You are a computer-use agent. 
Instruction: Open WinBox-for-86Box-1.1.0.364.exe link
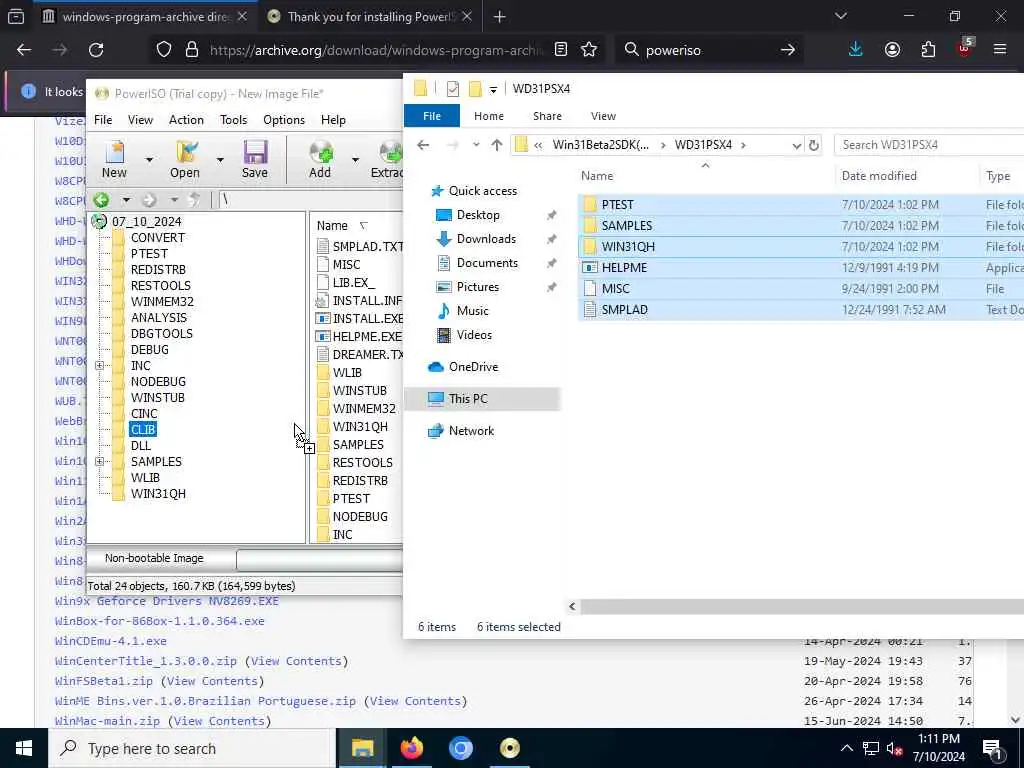click(x=160, y=621)
